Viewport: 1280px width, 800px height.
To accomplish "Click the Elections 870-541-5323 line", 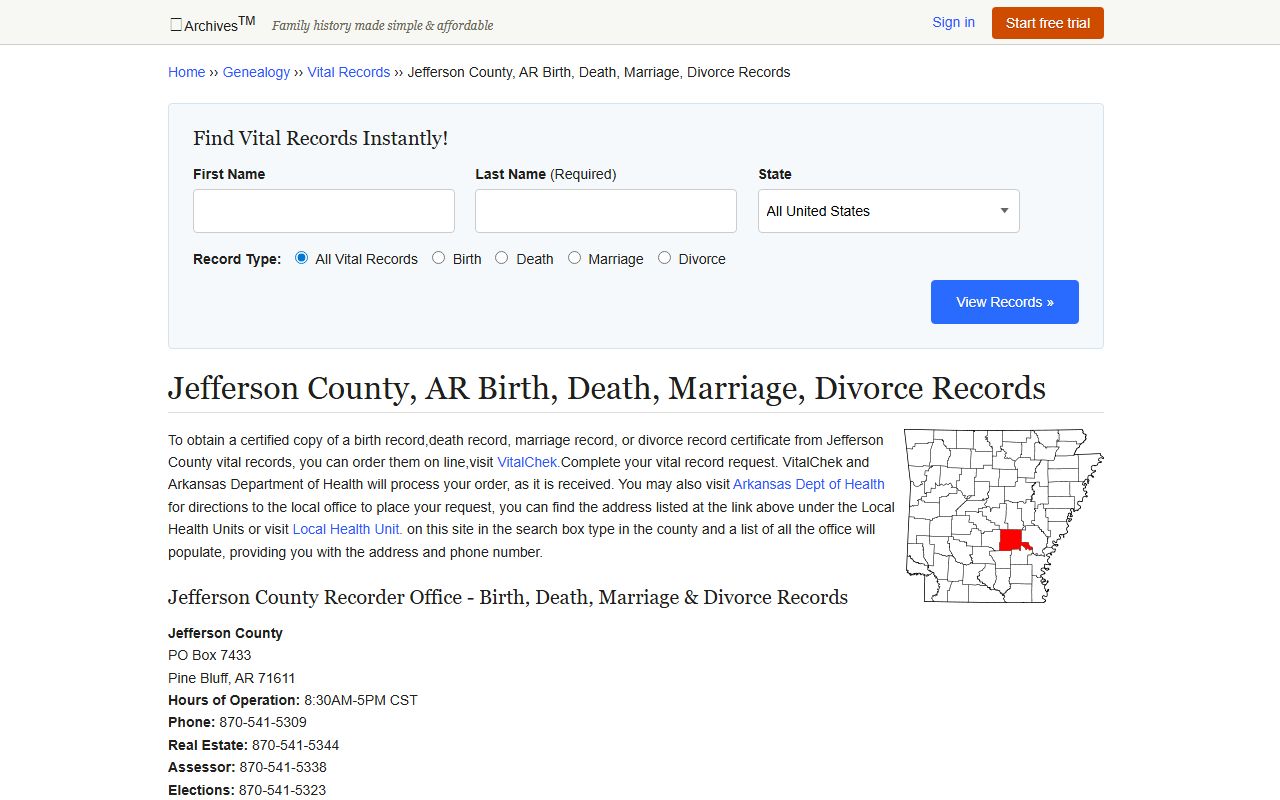I will point(247,790).
